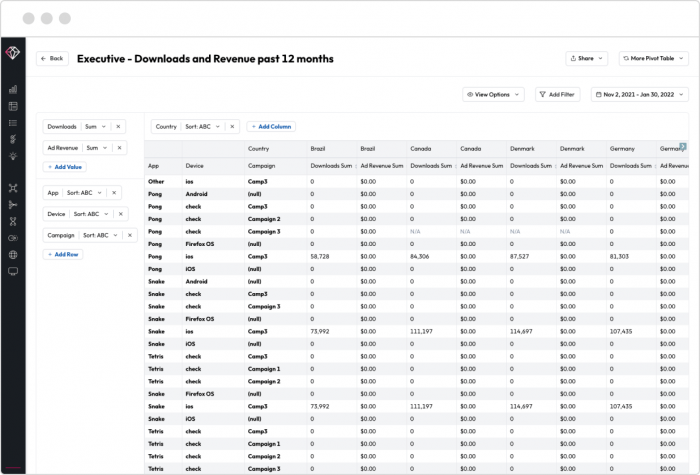Open Country Sort: ABC dropdown
Screen dimensions: 700x475
(x=203, y=127)
